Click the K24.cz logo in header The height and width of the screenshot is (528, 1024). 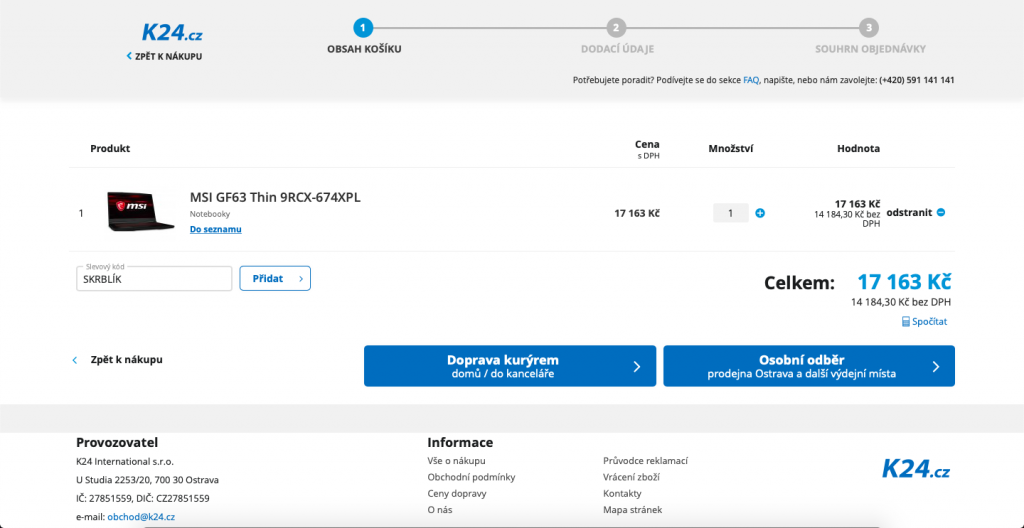point(172,32)
